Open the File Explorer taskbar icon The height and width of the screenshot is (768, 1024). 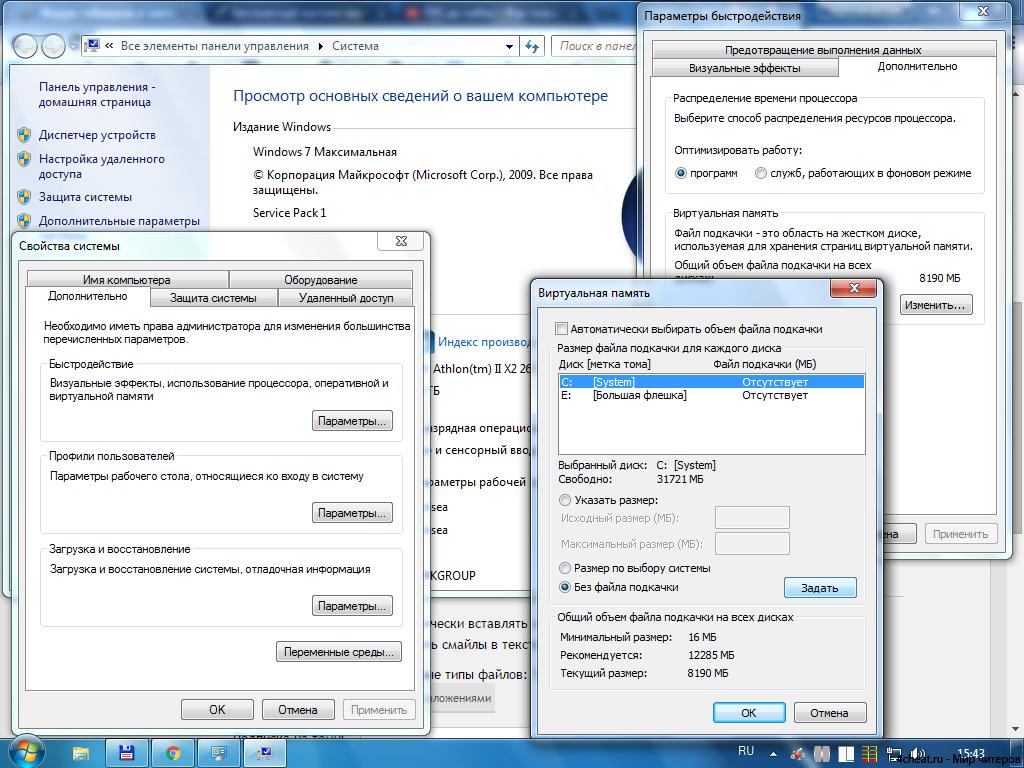[x=80, y=754]
